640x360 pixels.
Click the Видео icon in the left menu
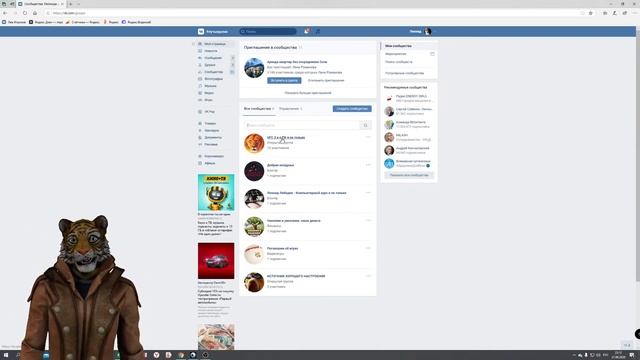(x=200, y=93)
